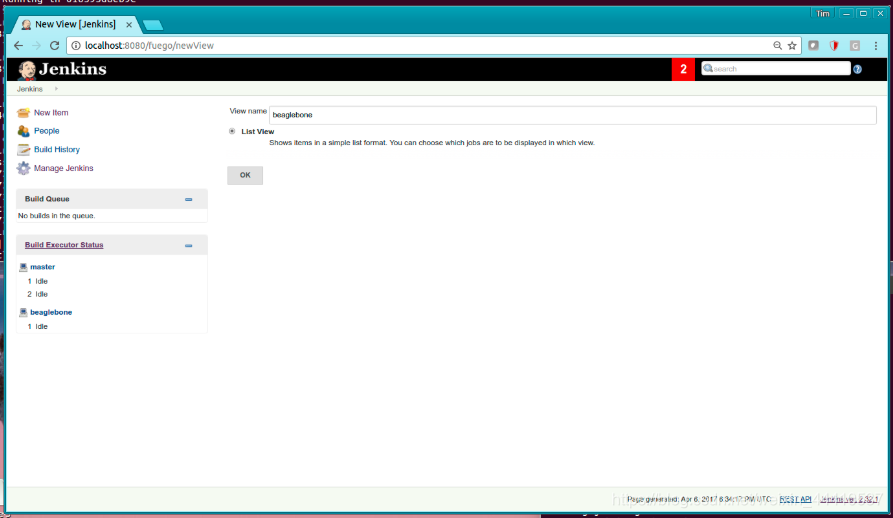Confirm with the OK button

pyautogui.click(x=245, y=175)
